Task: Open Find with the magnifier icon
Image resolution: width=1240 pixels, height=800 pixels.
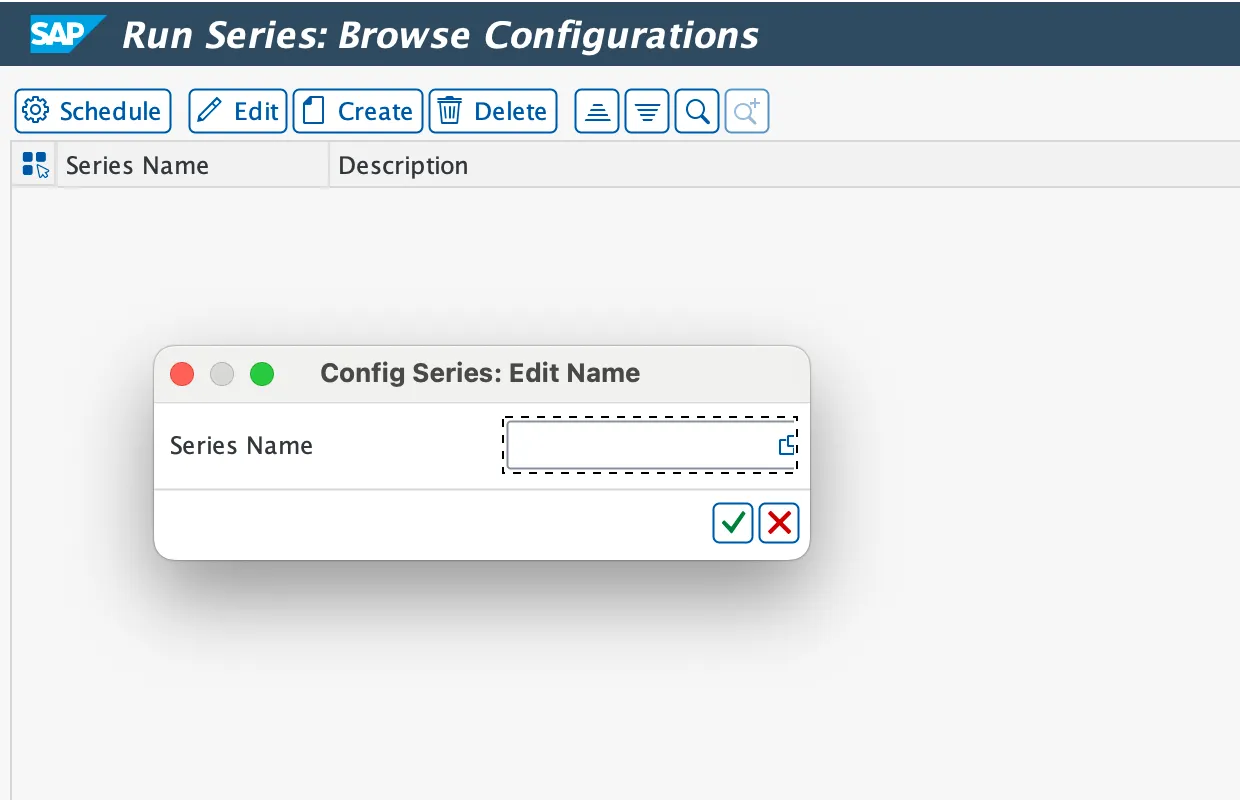Action: tap(697, 111)
